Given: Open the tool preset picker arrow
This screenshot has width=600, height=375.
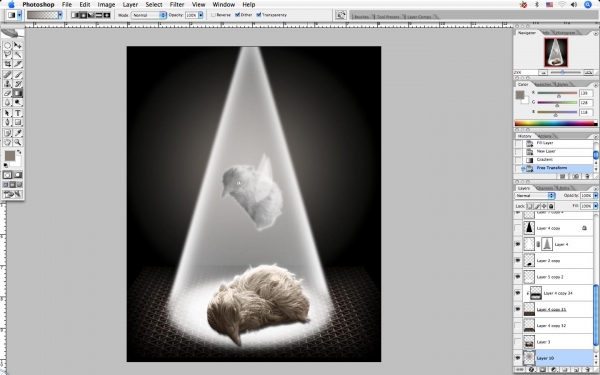Looking at the screenshot, I should (x=19, y=15).
